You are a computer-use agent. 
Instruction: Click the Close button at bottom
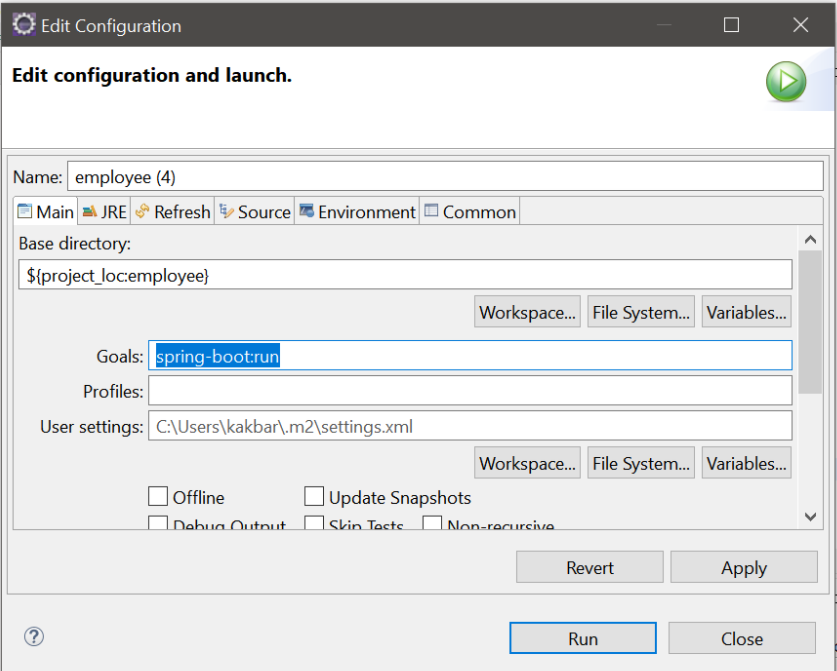pyautogui.click(x=742, y=638)
